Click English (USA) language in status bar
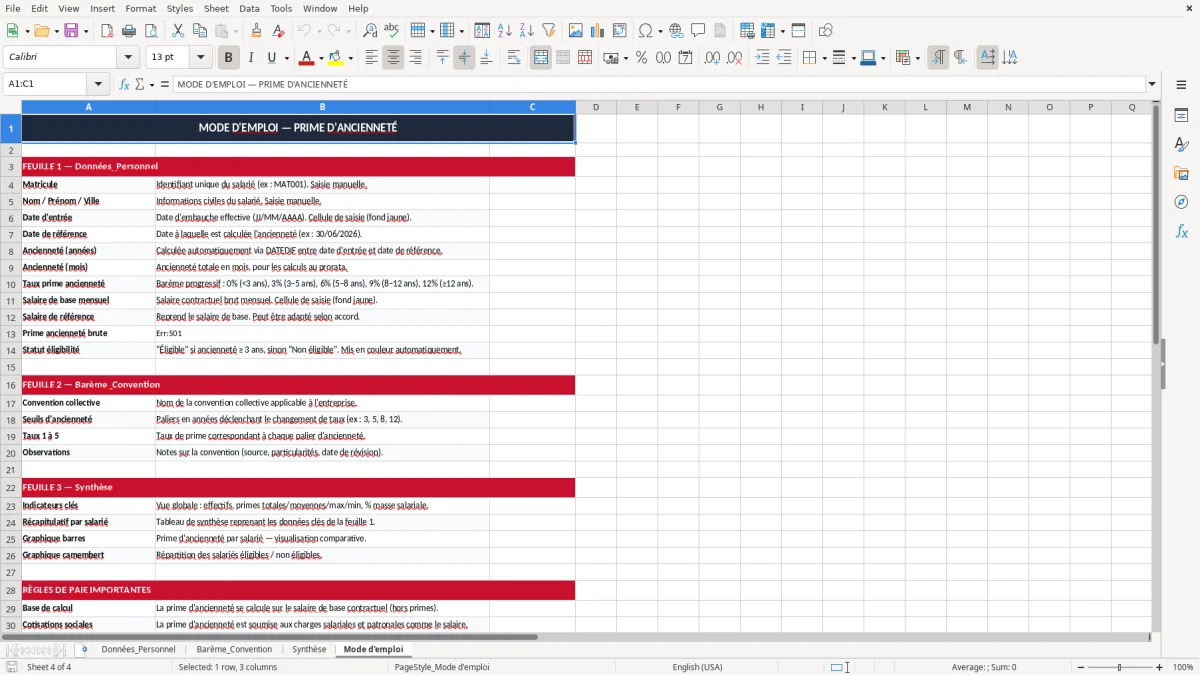Screen dimensions: 1200x675 [697, 667]
